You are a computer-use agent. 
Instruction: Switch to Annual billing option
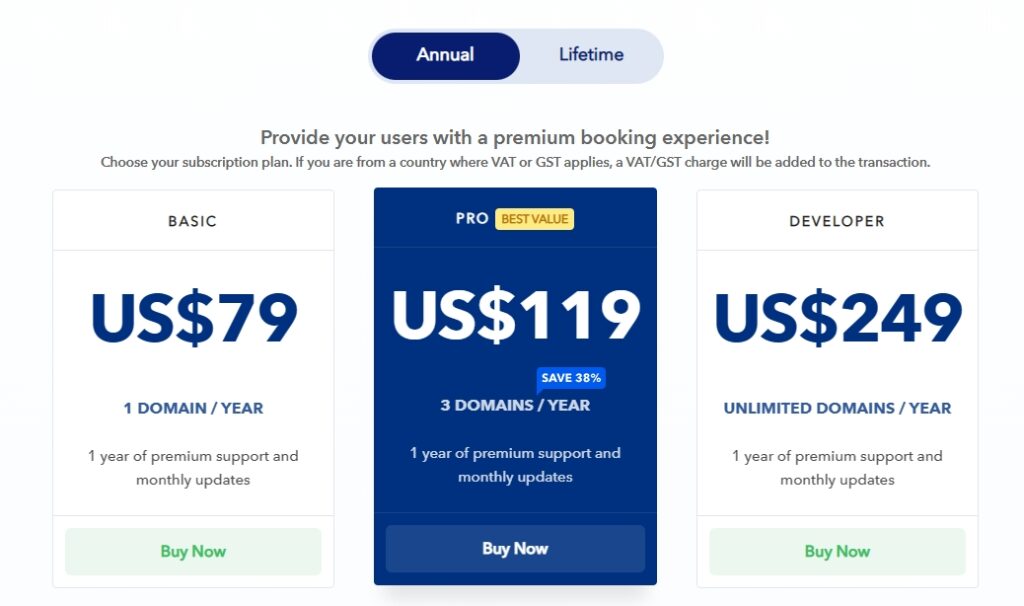445,55
